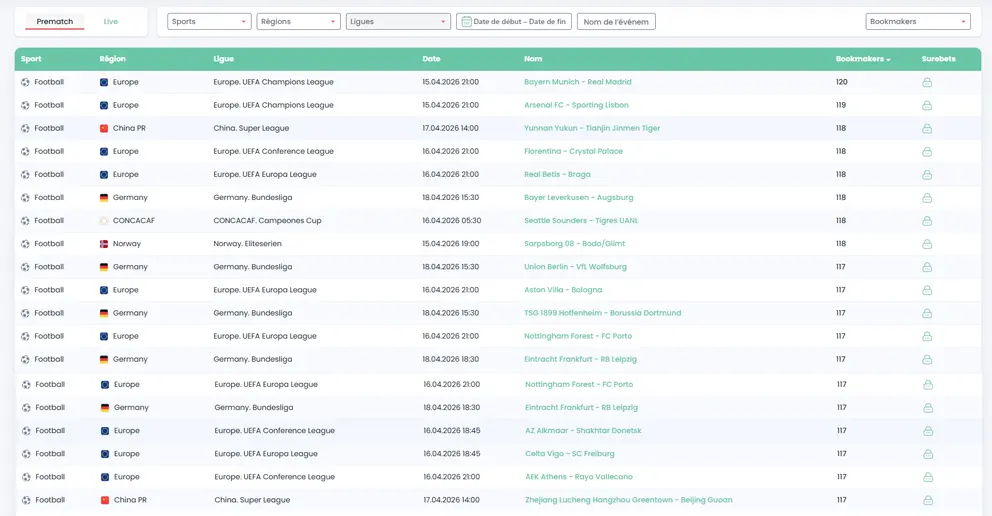Viewport: 992px width, 516px height.
Task: Sort by Bookmakers column header
Action: (862, 59)
